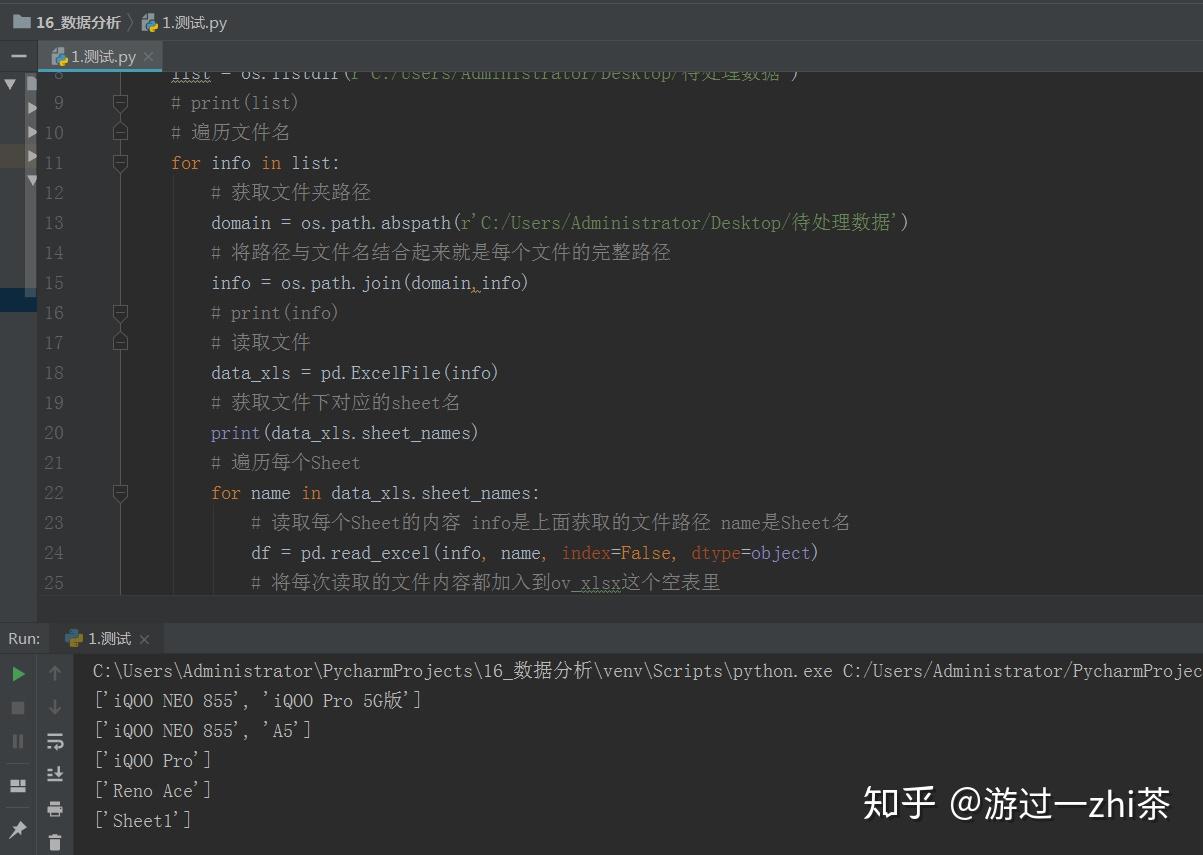The height and width of the screenshot is (855, 1203).
Task: Click the python.exe path line in the console
Action: coord(647,671)
